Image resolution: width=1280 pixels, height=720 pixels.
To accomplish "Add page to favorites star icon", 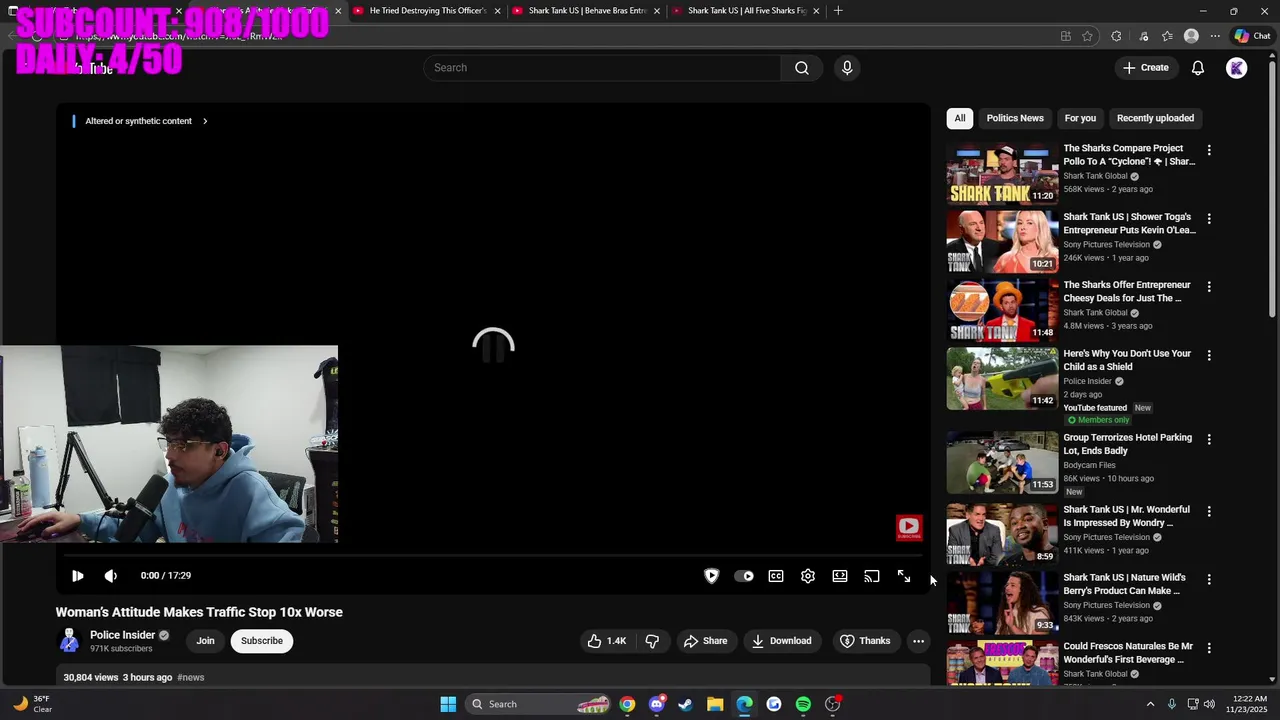I will (x=1087, y=36).
